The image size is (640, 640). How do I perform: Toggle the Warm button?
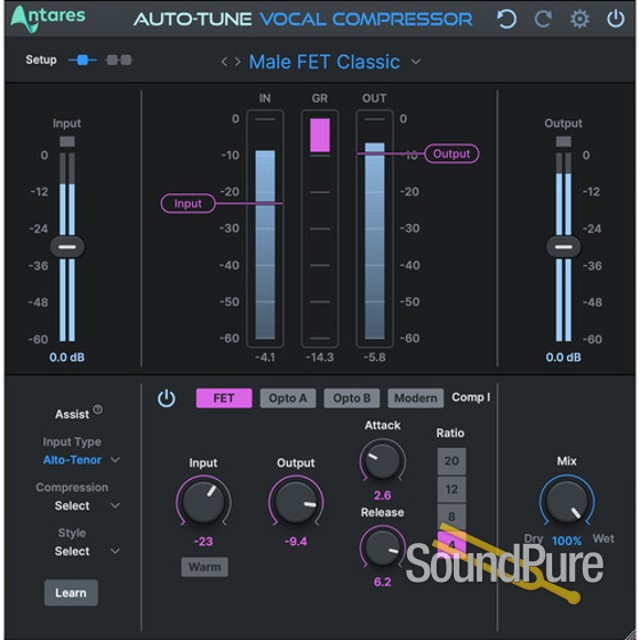point(204,567)
